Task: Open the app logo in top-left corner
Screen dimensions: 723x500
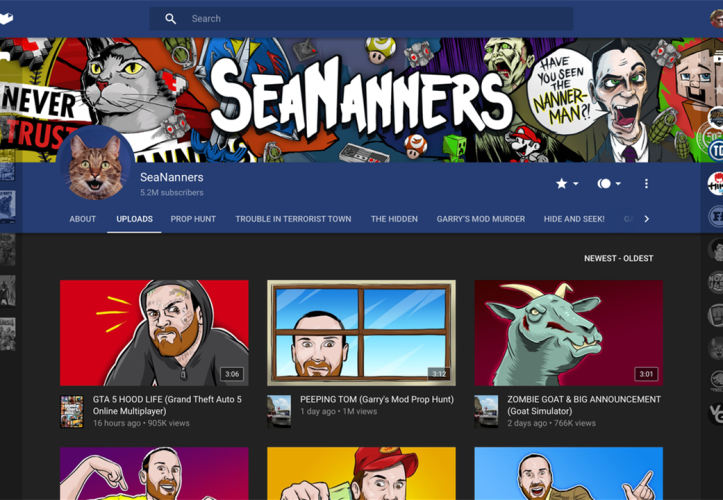Action: click(6, 19)
